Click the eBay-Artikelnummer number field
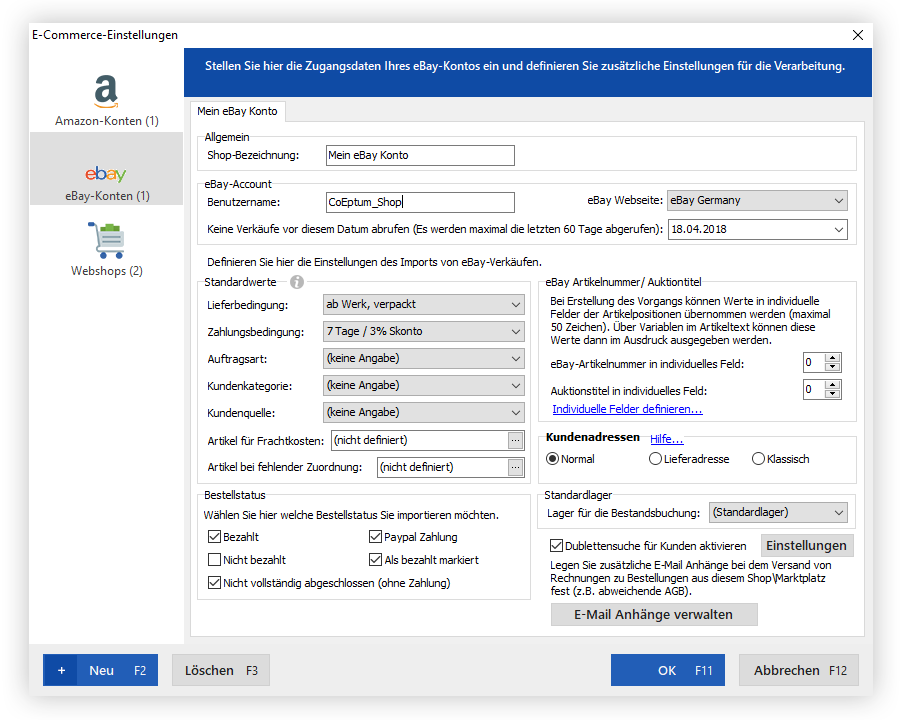Image resolution: width=903 pixels, height=720 pixels. (814, 363)
